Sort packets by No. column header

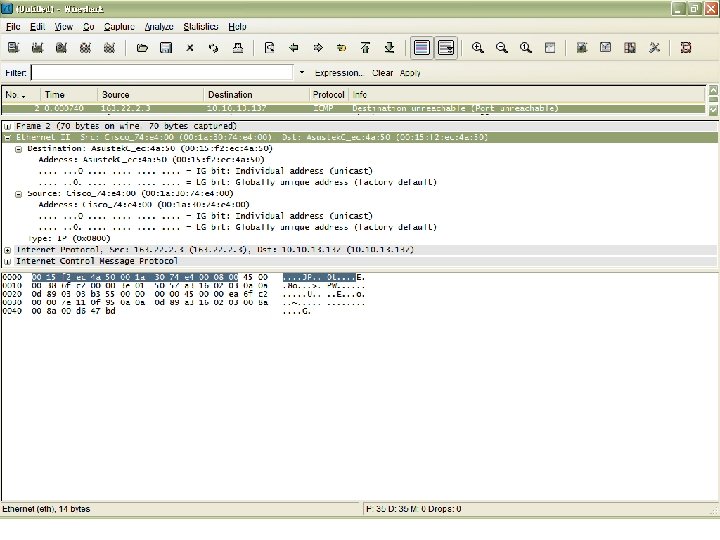[x=21, y=95]
